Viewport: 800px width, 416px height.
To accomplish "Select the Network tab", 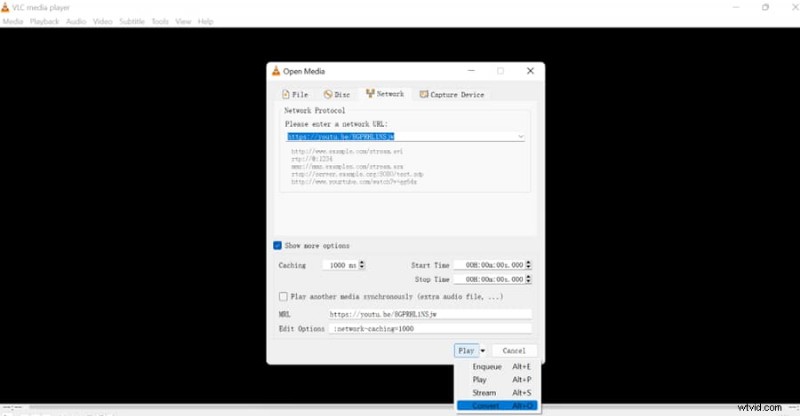I will click(385, 94).
